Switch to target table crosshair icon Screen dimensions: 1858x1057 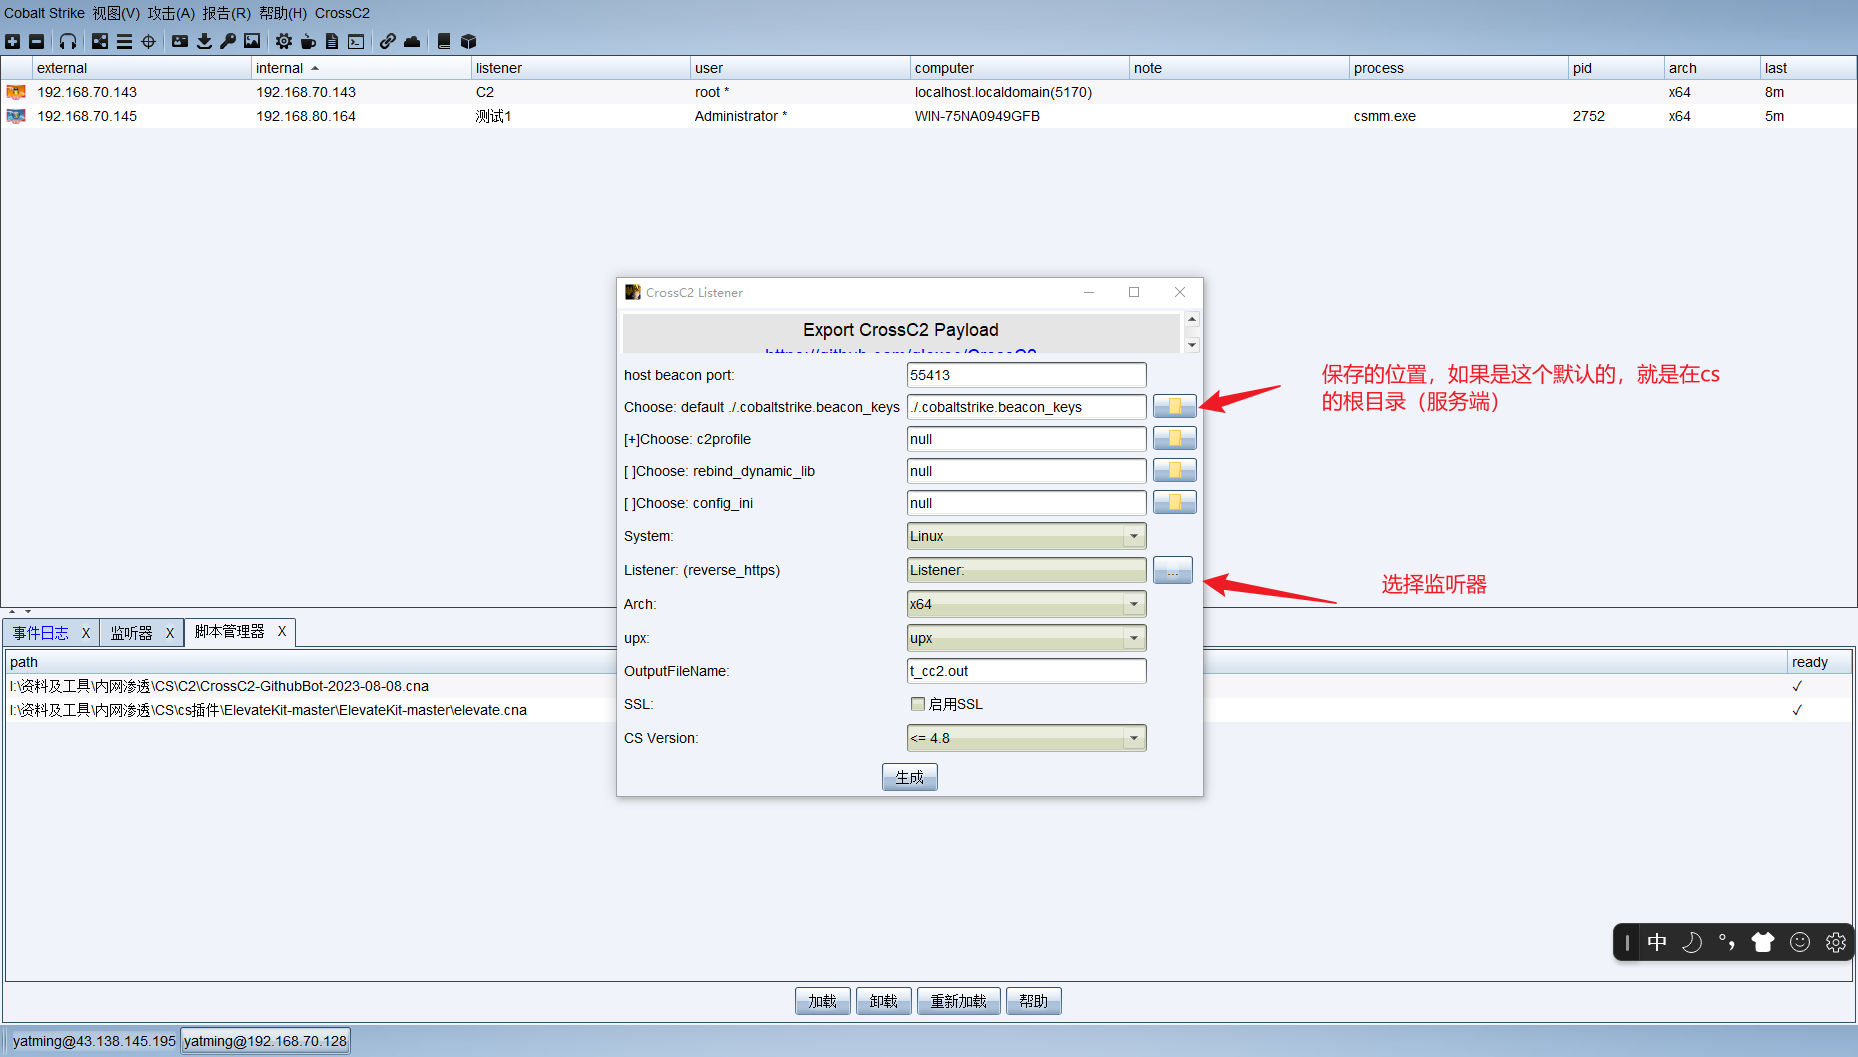click(x=148, y=41)
